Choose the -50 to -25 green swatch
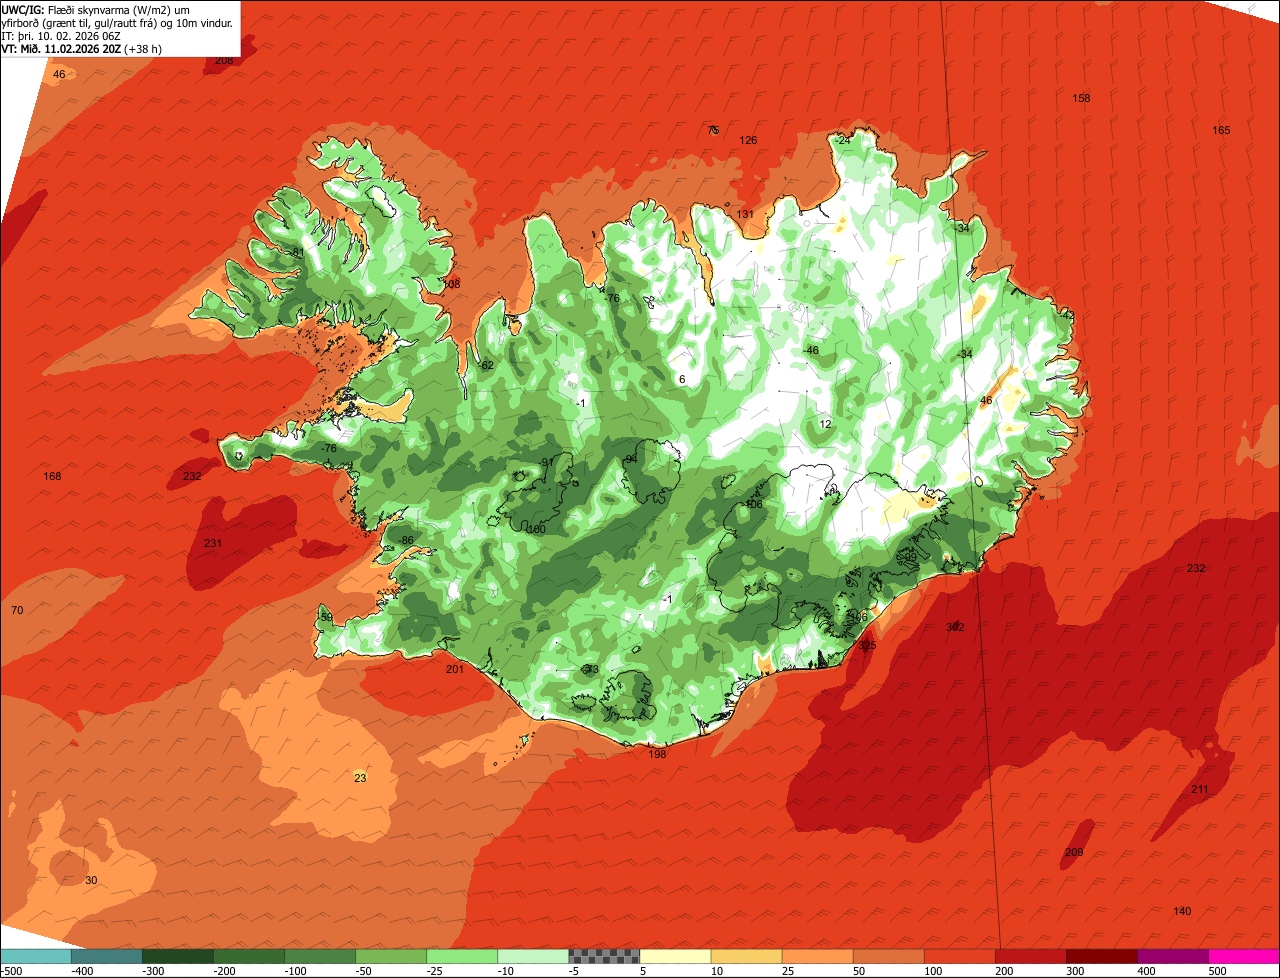The height and width of the screenshot is (978, 1280). coord(390,956)
